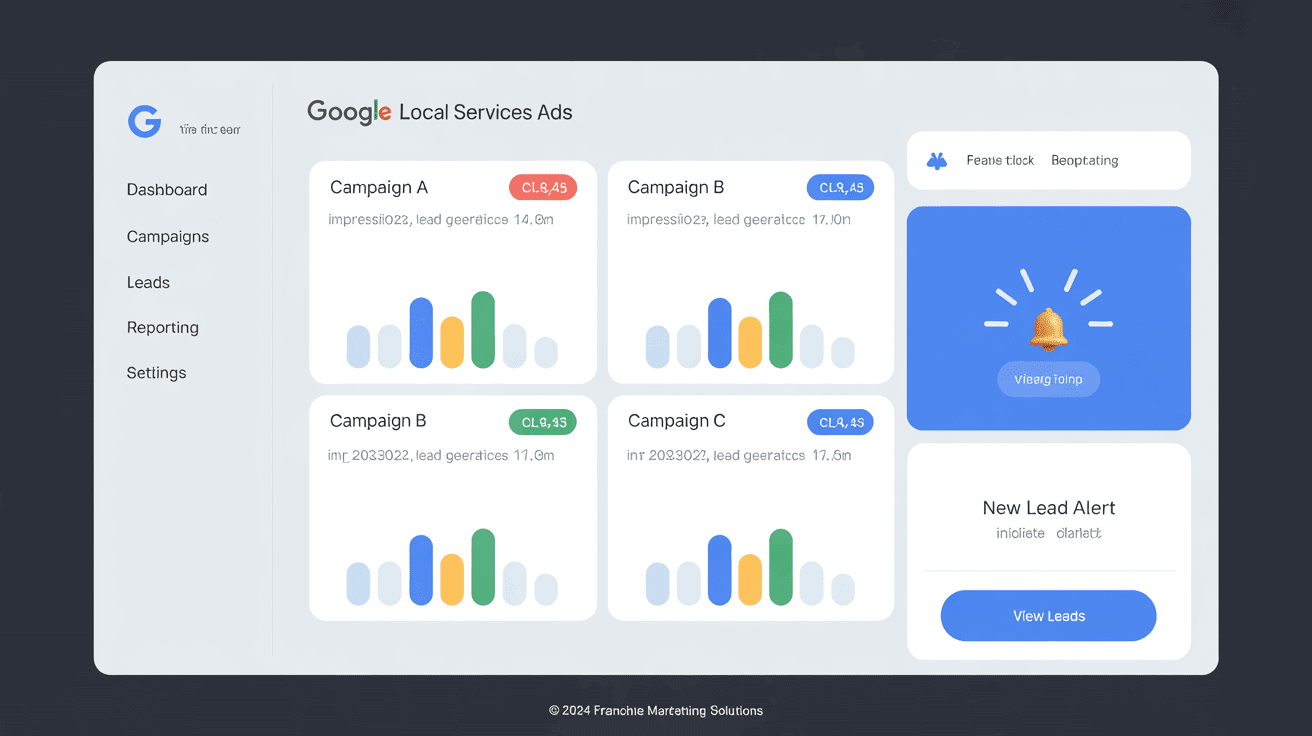This screenshot has height=736, width=1312.
Task: Open Settings in the sidebar
Action: coord(156,373)
